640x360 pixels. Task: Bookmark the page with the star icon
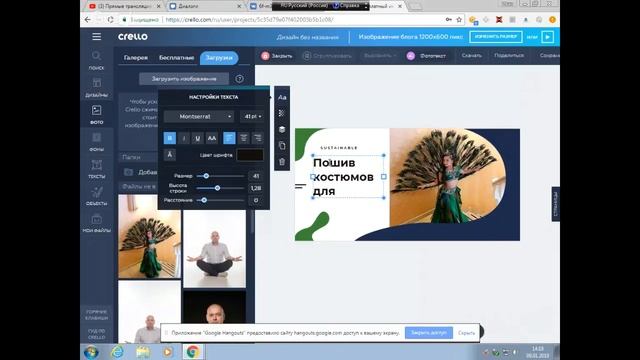coord(459,20)
